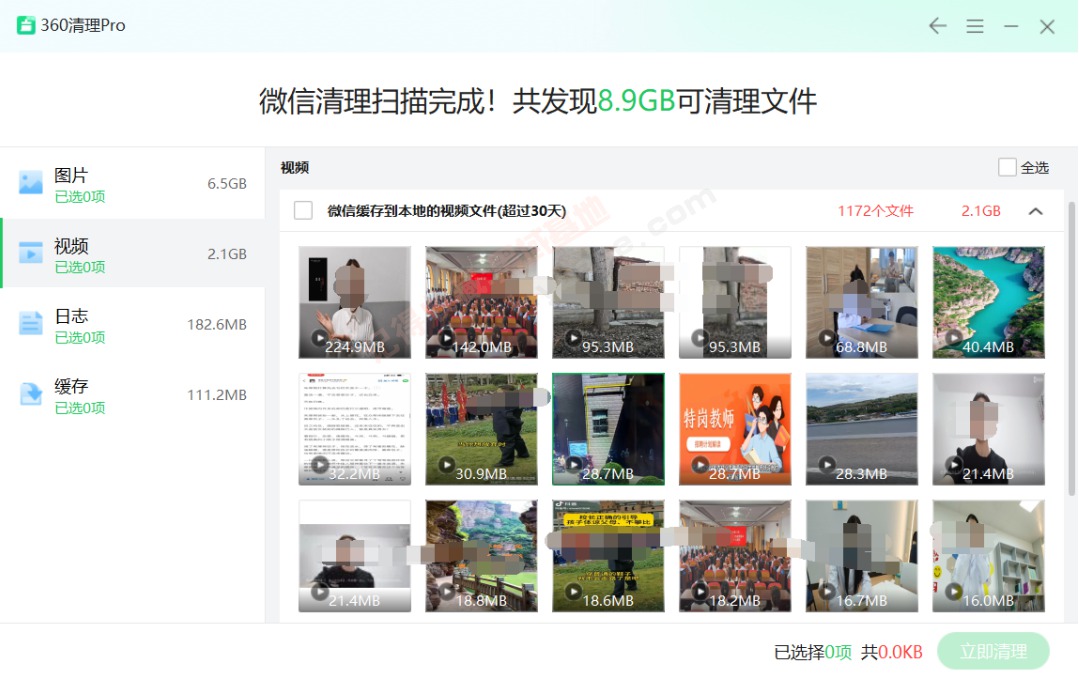
Task: Select the 16.0MB video thumbnail
Action: [x=988, y=556]
